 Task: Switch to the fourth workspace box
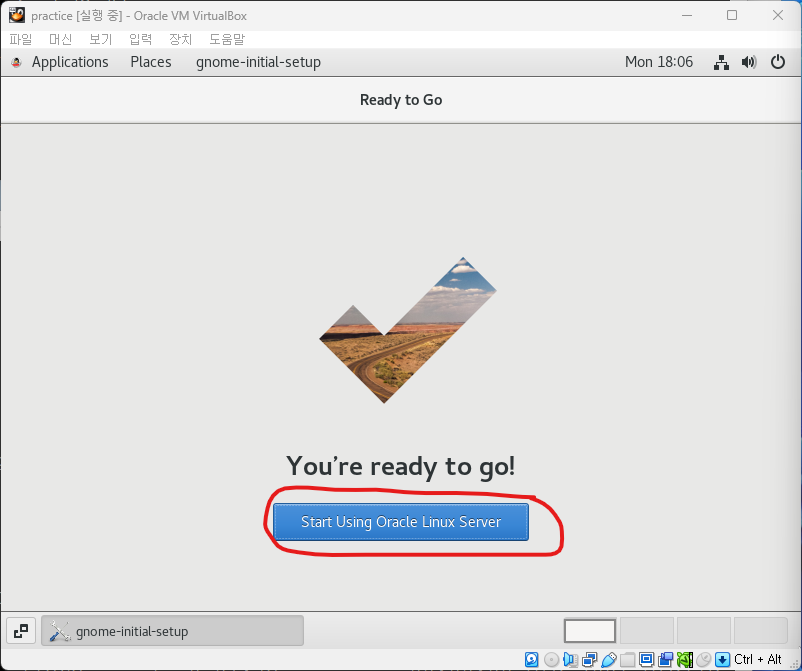[760, 631]
